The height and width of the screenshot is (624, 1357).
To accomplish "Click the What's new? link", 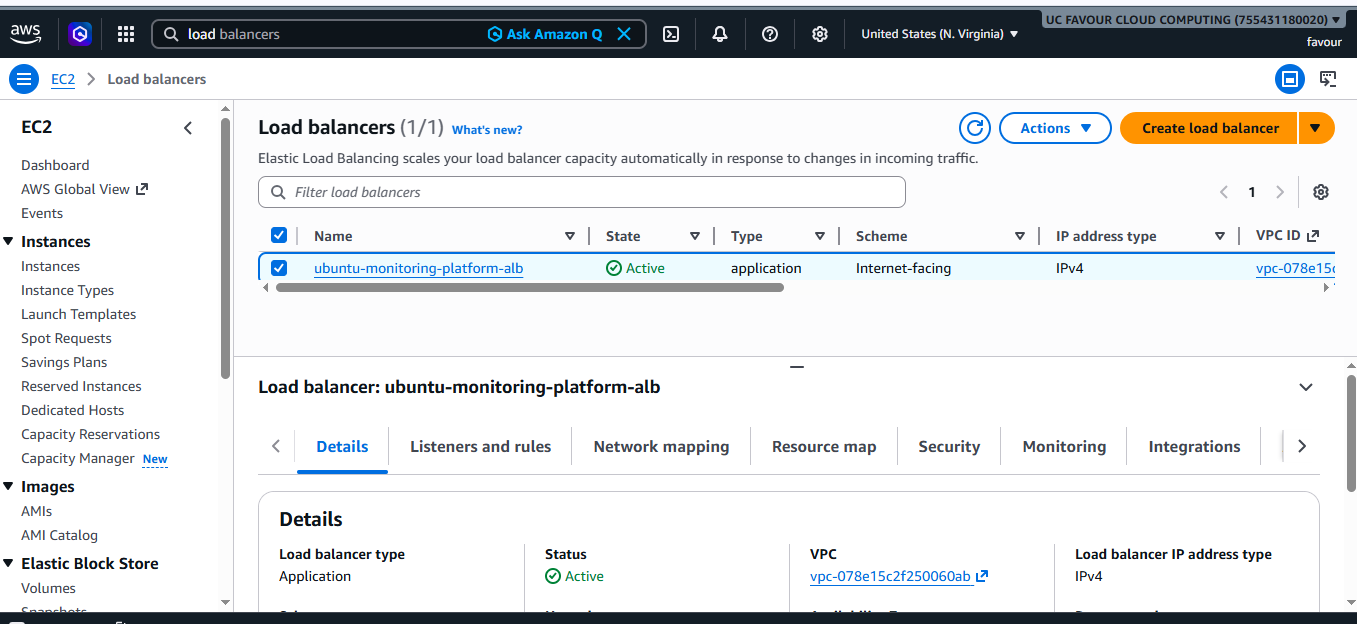I will (487, 130).
